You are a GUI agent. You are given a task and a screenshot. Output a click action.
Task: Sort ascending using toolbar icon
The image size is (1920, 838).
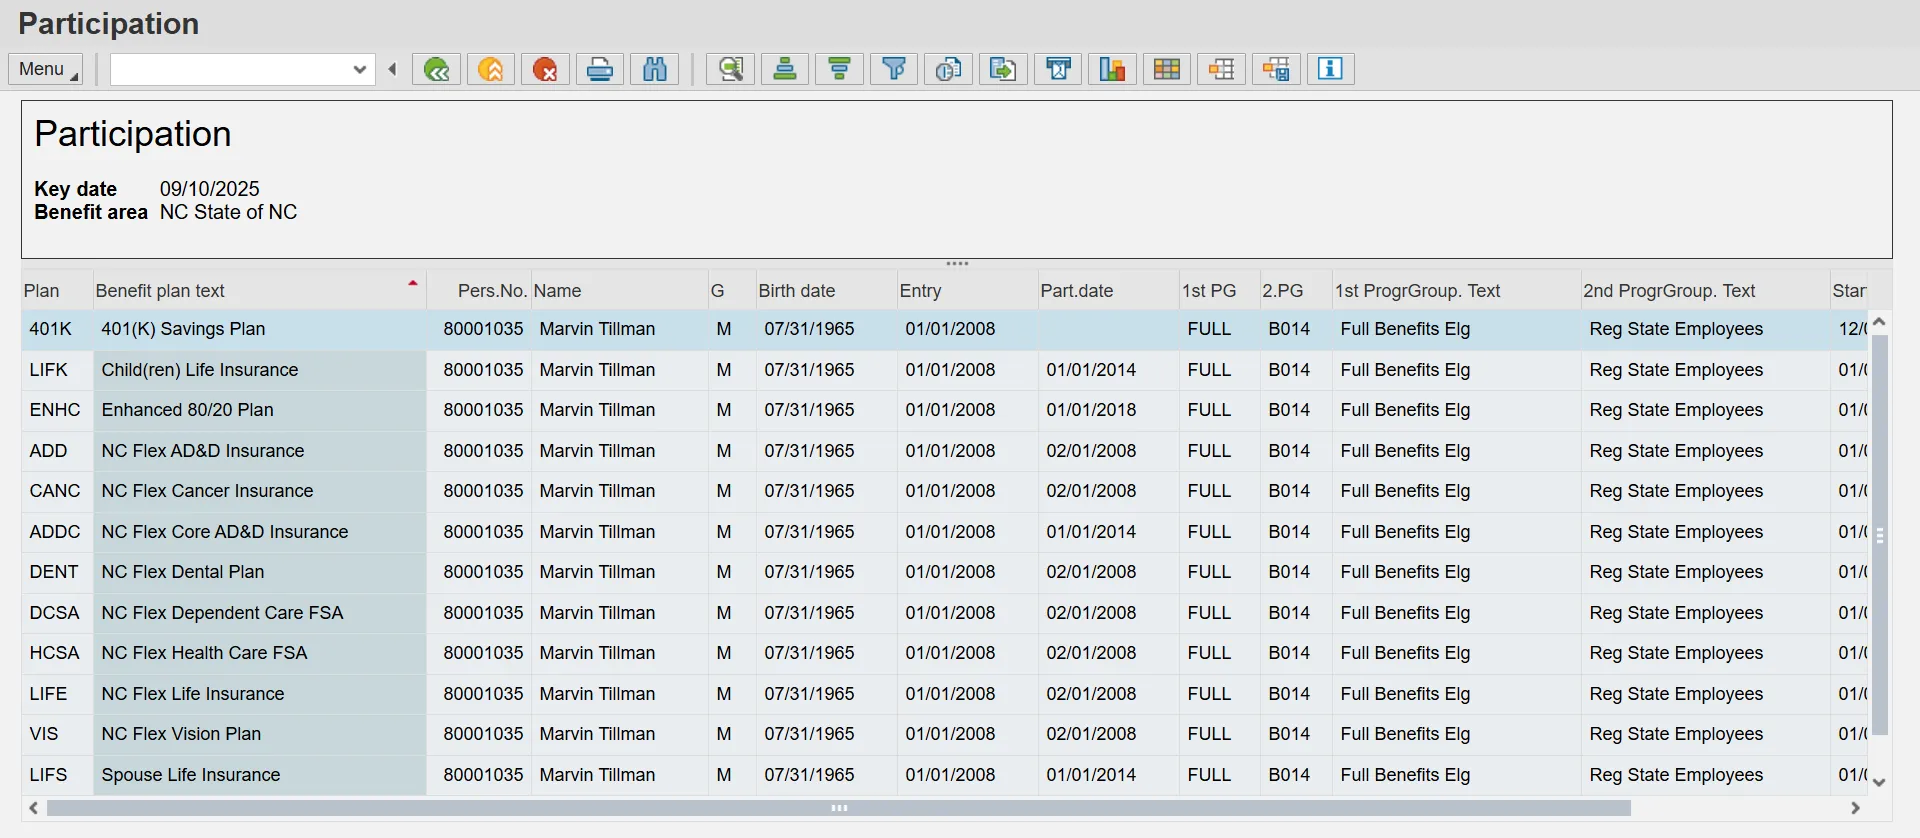pos(785,69)
